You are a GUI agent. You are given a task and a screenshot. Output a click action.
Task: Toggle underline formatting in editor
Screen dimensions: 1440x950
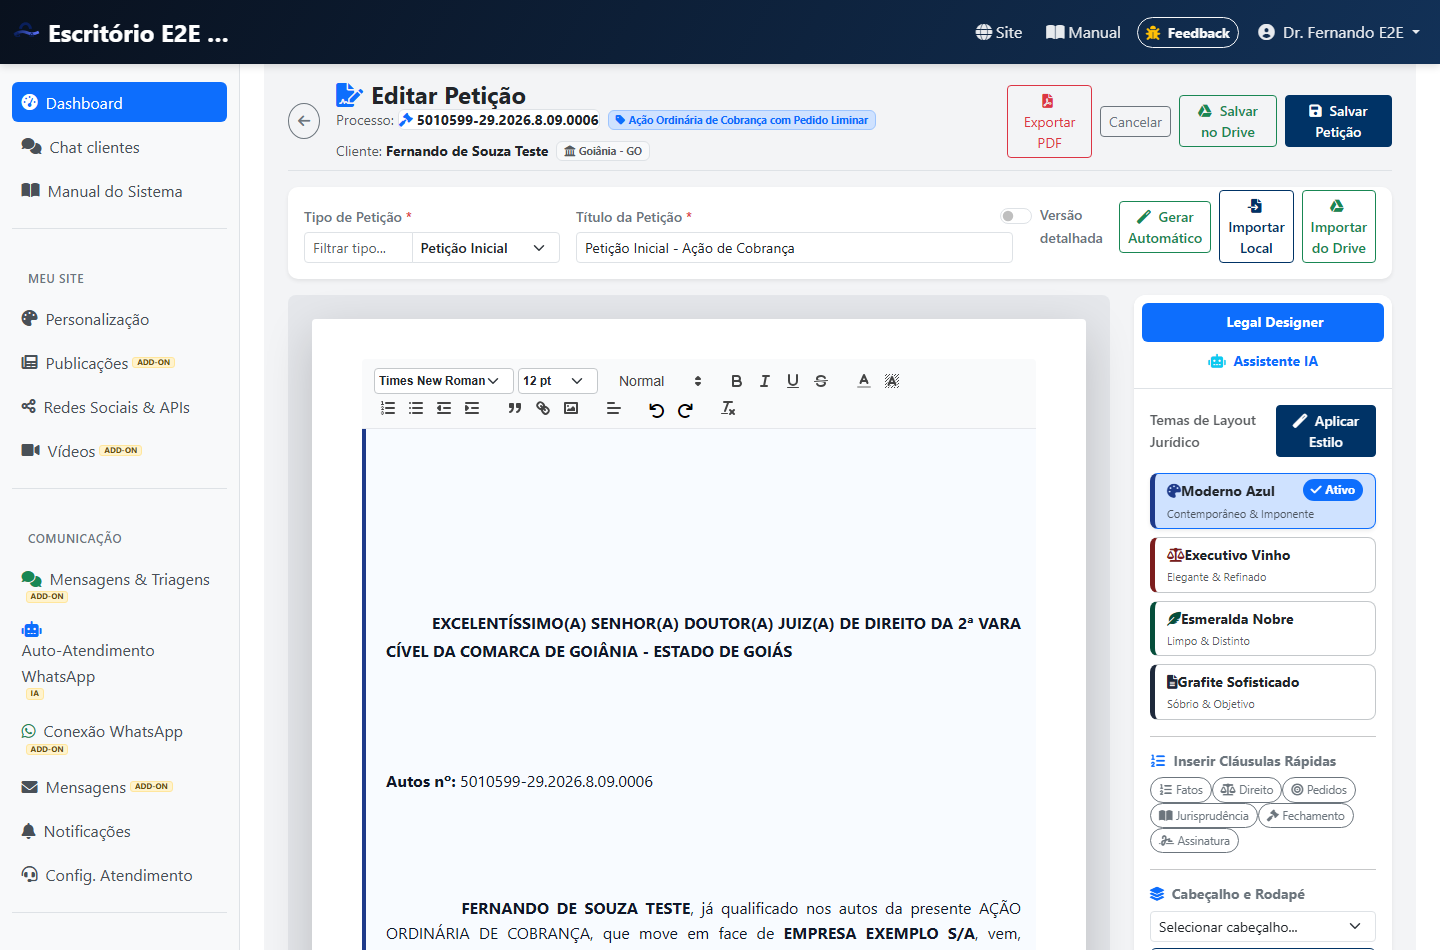click(x=793, y=381)
